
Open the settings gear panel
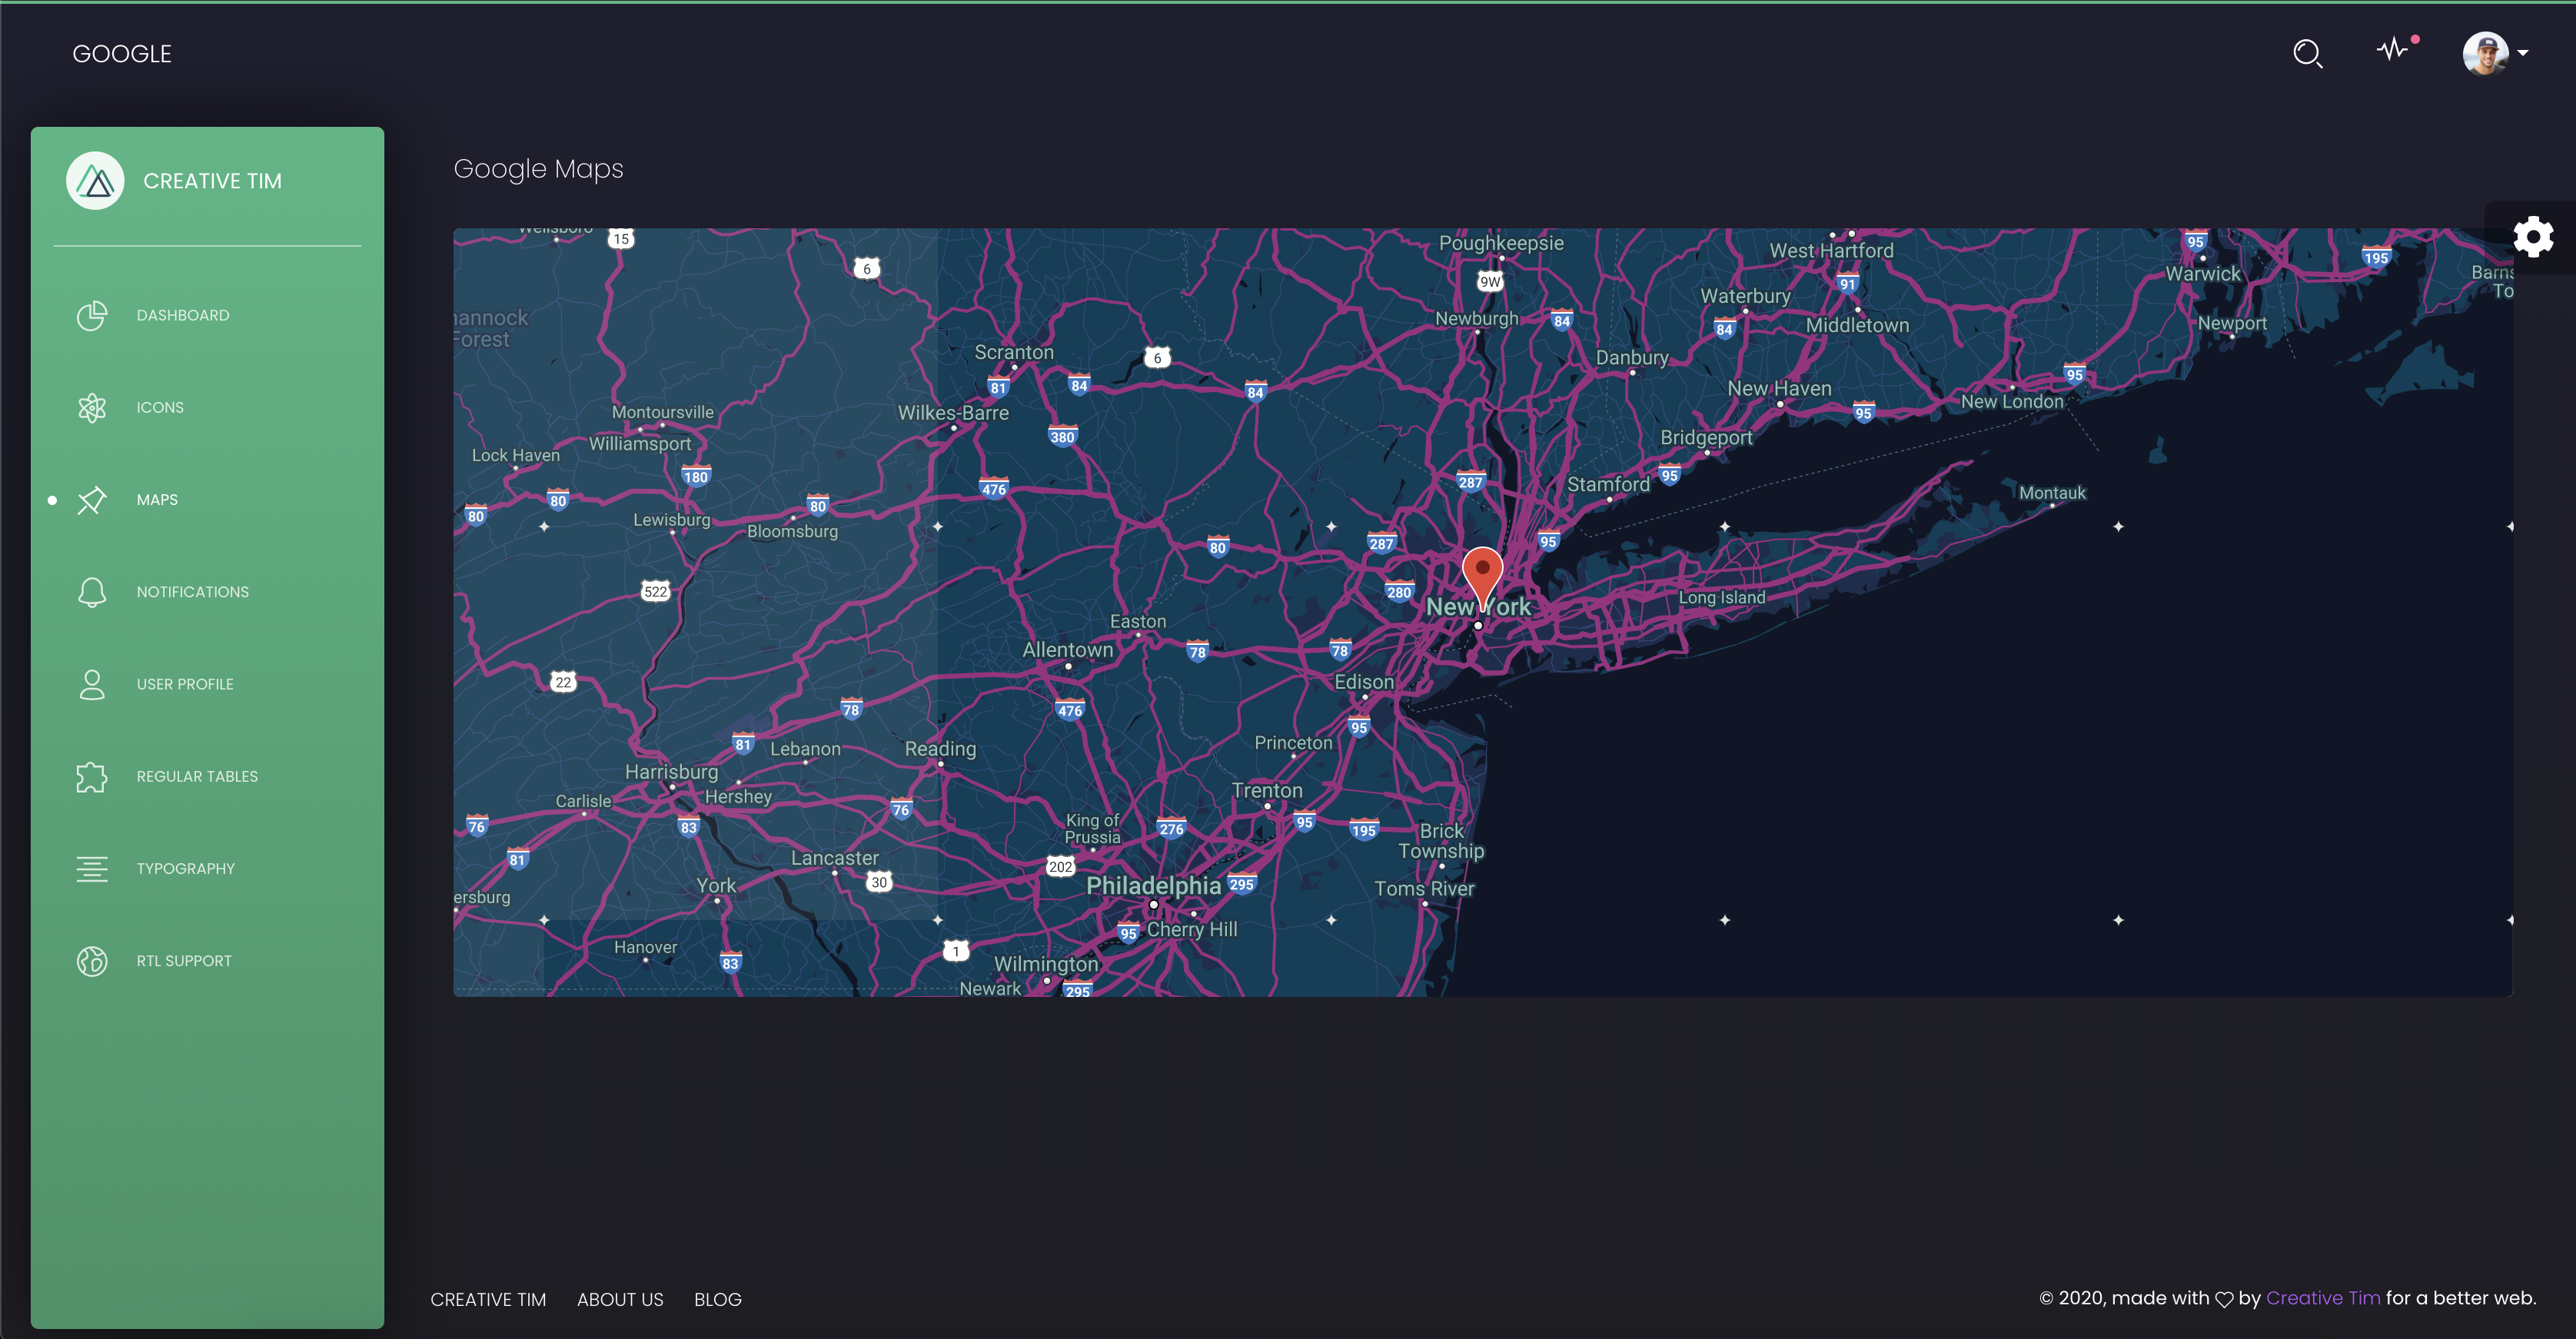tap(2533, 238)
